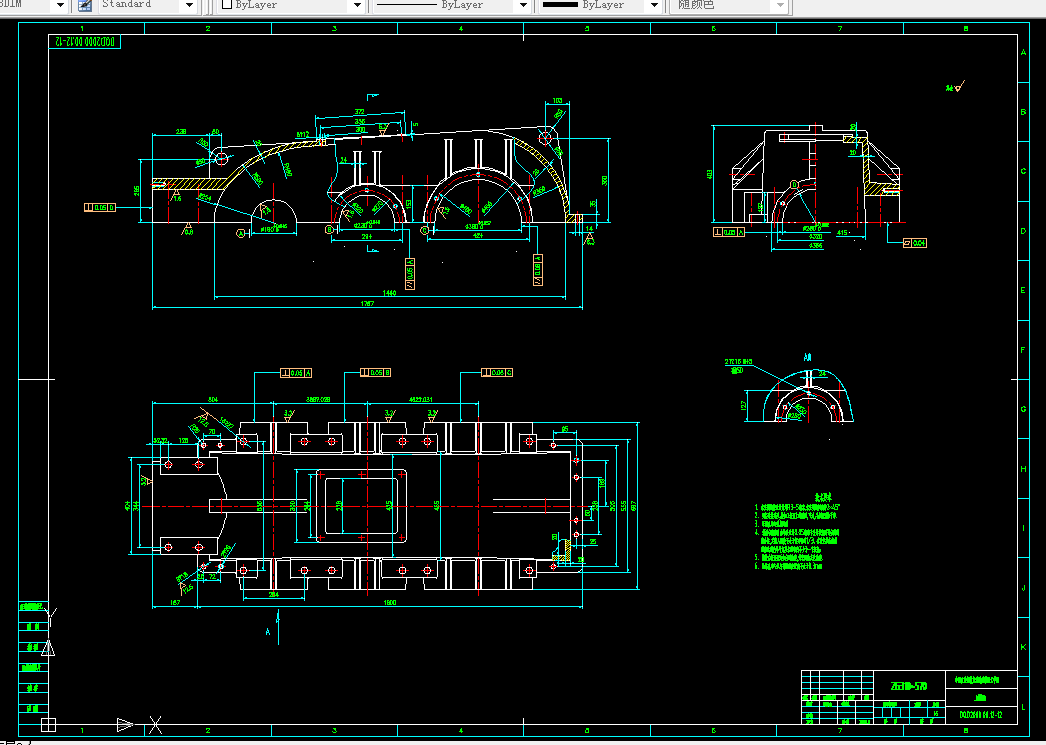Screen dimensions: 1046x745
Task: Select the 284 dimension text
Action: 274,594
